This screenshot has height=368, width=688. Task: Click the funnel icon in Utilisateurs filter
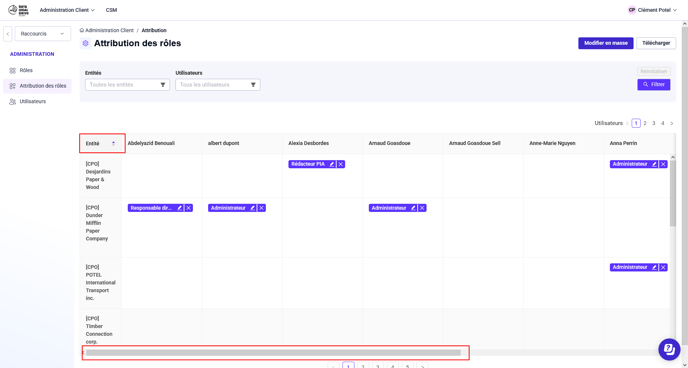253,85
